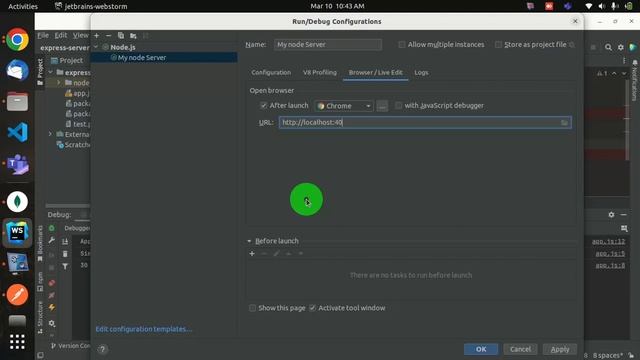Click OK to confirm the configuration

pyautogui.click(x=481, y=349)
